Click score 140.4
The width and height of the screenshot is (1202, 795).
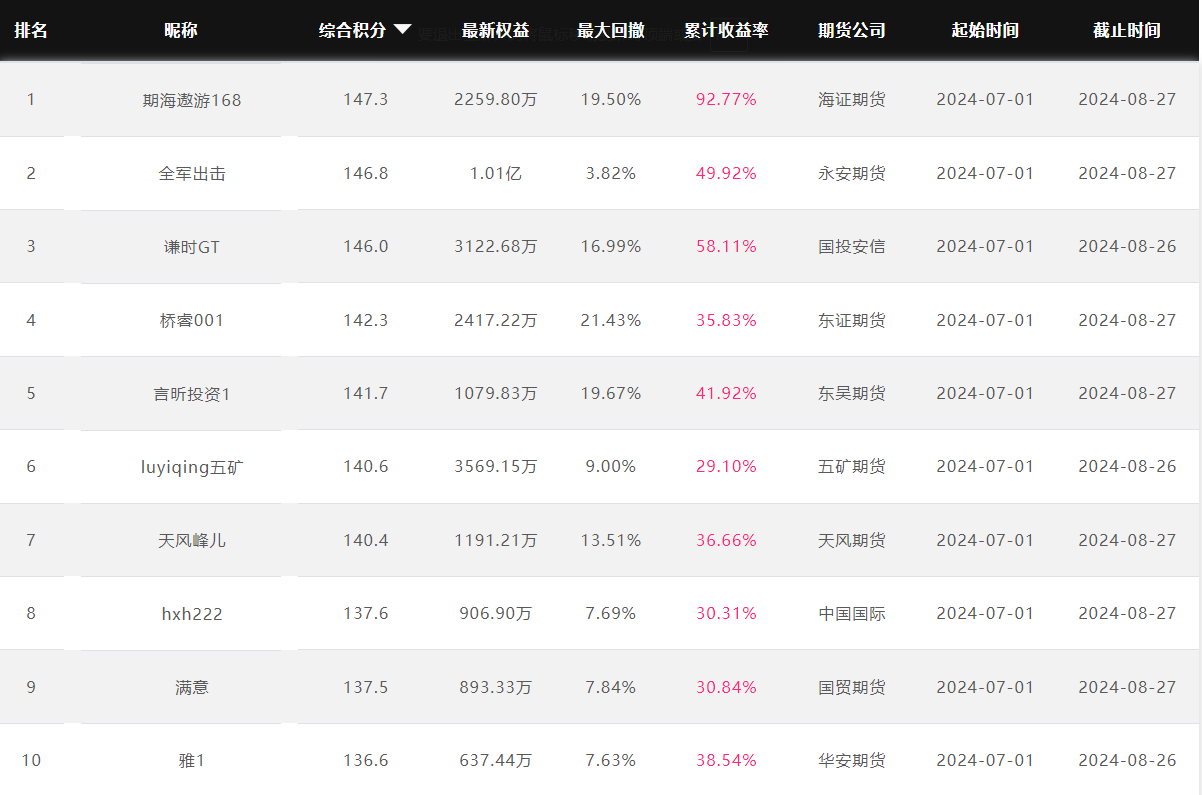[x=365, y=540]
